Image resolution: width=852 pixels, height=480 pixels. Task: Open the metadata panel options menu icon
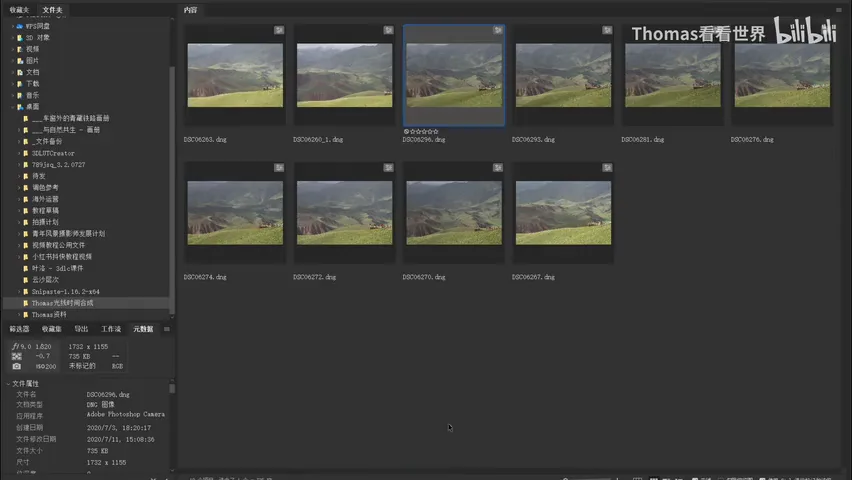(x=167, y=329)
